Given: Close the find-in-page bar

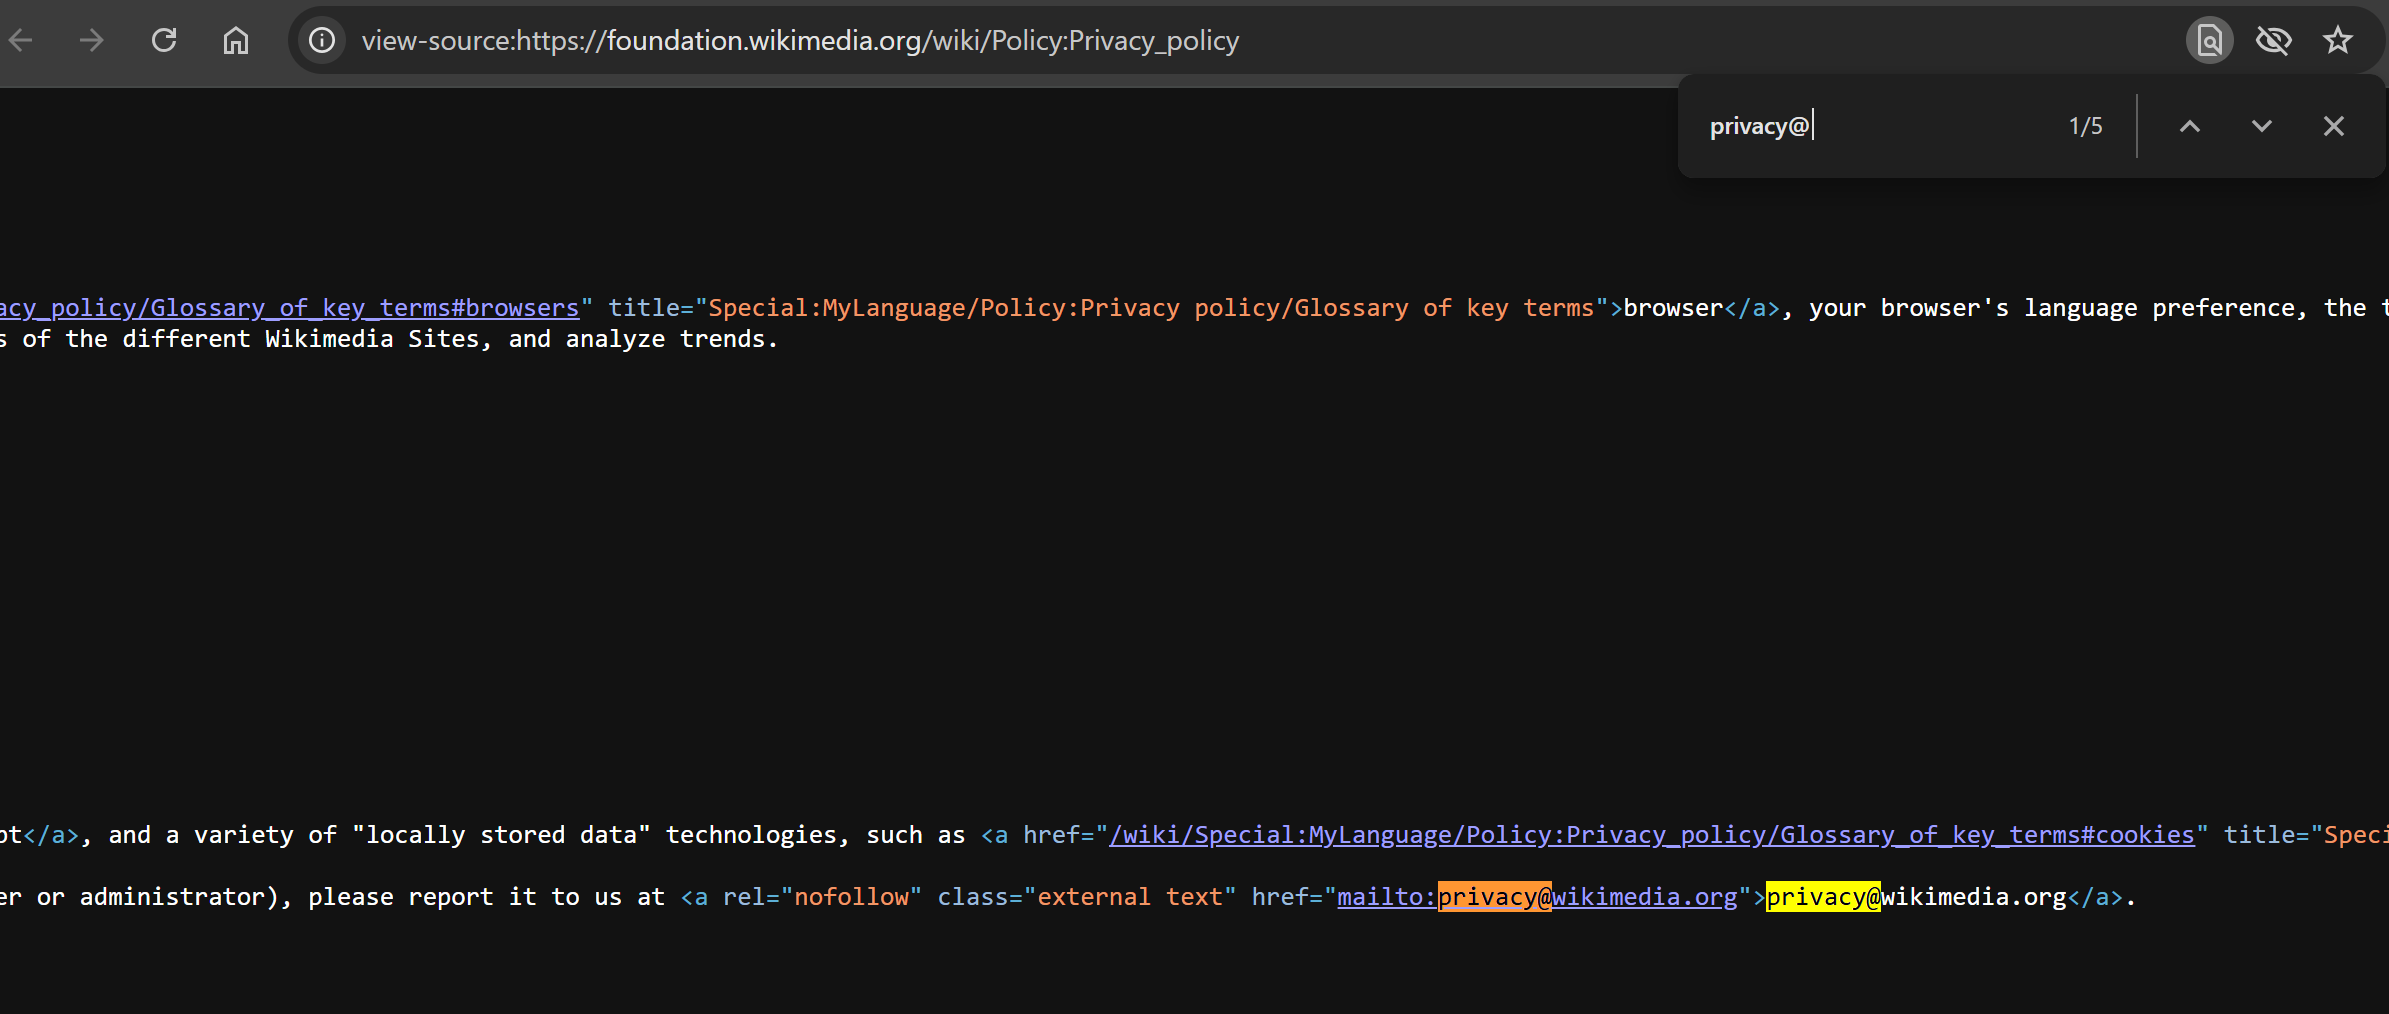Looking at the screenshot, I should tap(2334, 126).
